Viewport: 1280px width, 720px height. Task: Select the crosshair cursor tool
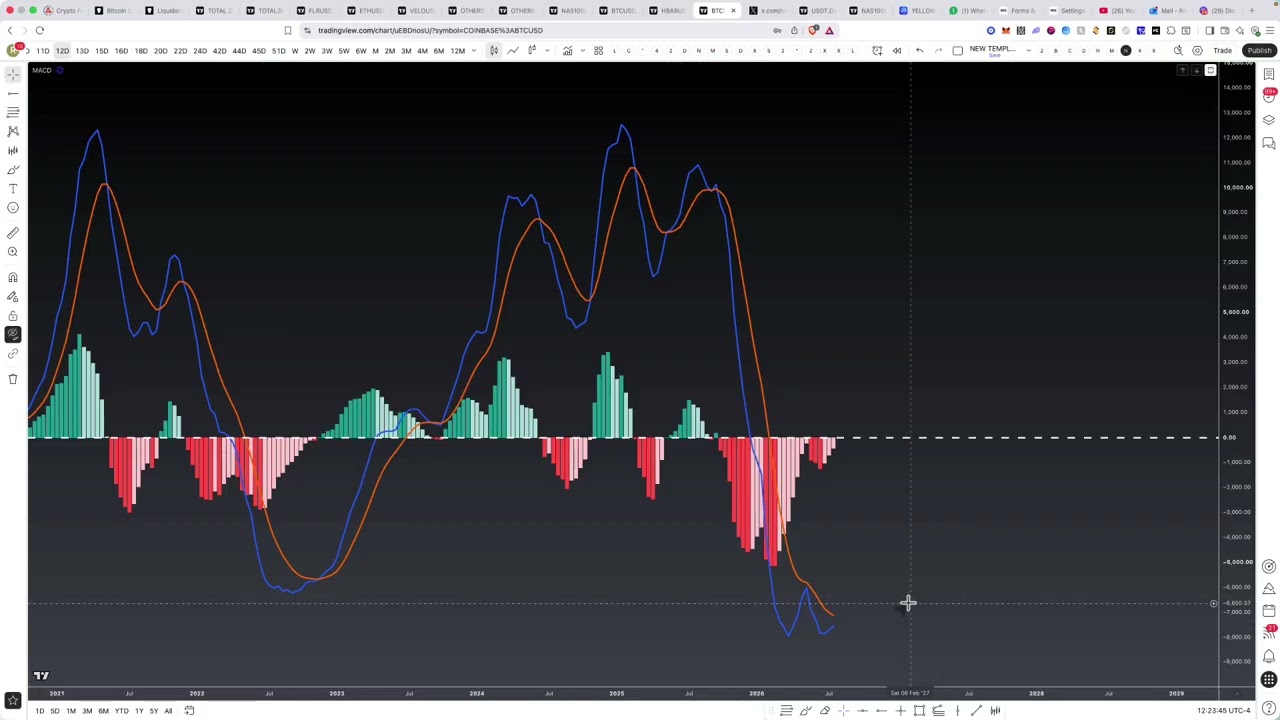click(x=13, y=74)
